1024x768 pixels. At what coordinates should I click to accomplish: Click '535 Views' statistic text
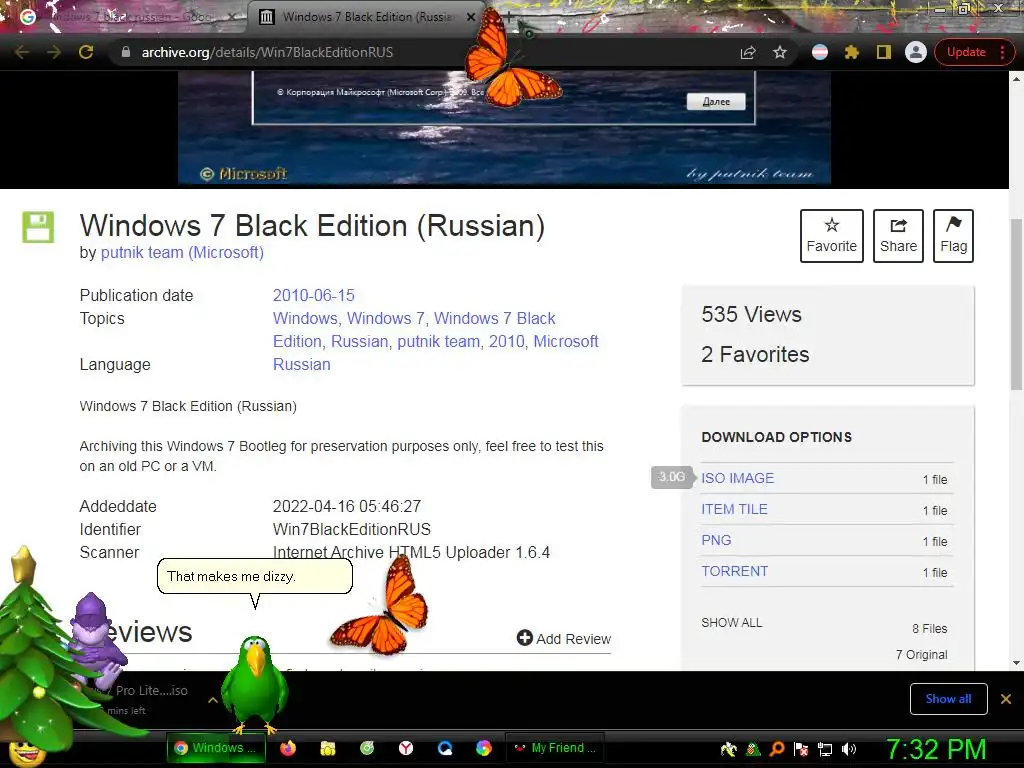pyautogui.click(x=751, y=314)
